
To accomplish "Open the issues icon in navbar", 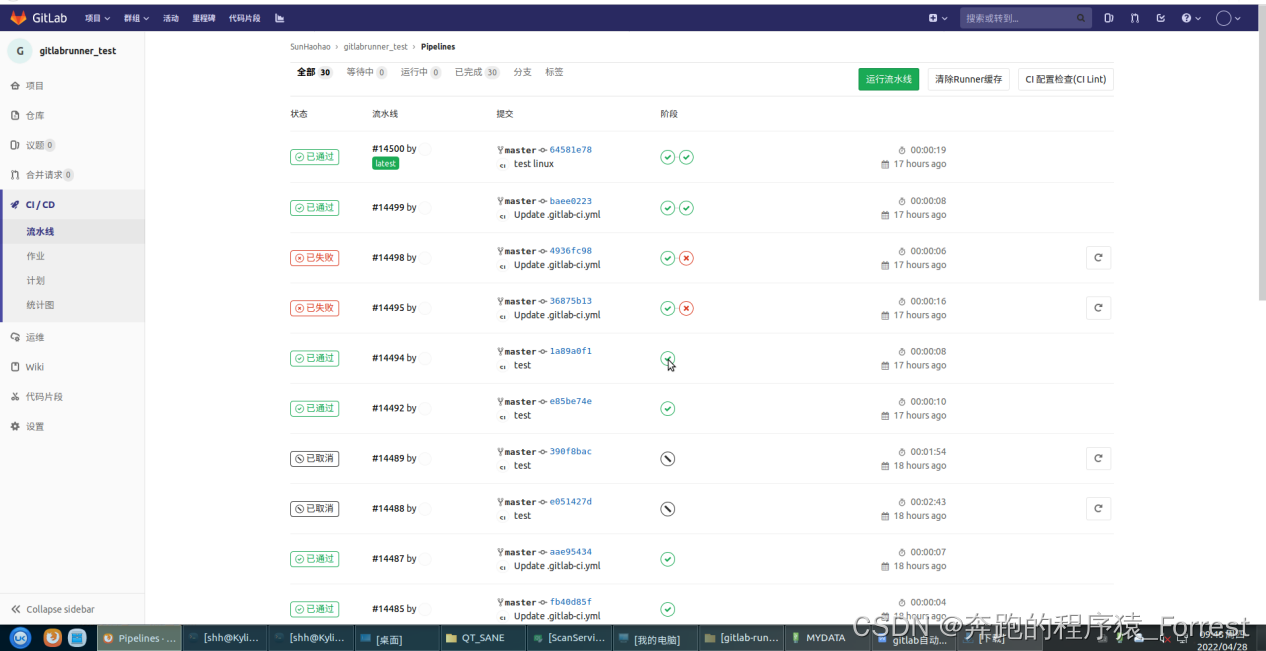I will point(1109,18).
